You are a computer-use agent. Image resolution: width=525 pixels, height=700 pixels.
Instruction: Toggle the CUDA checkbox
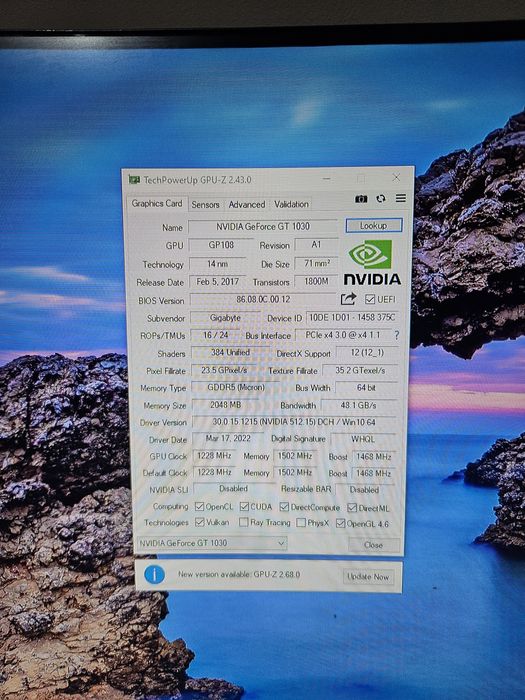tap(244, 507)
